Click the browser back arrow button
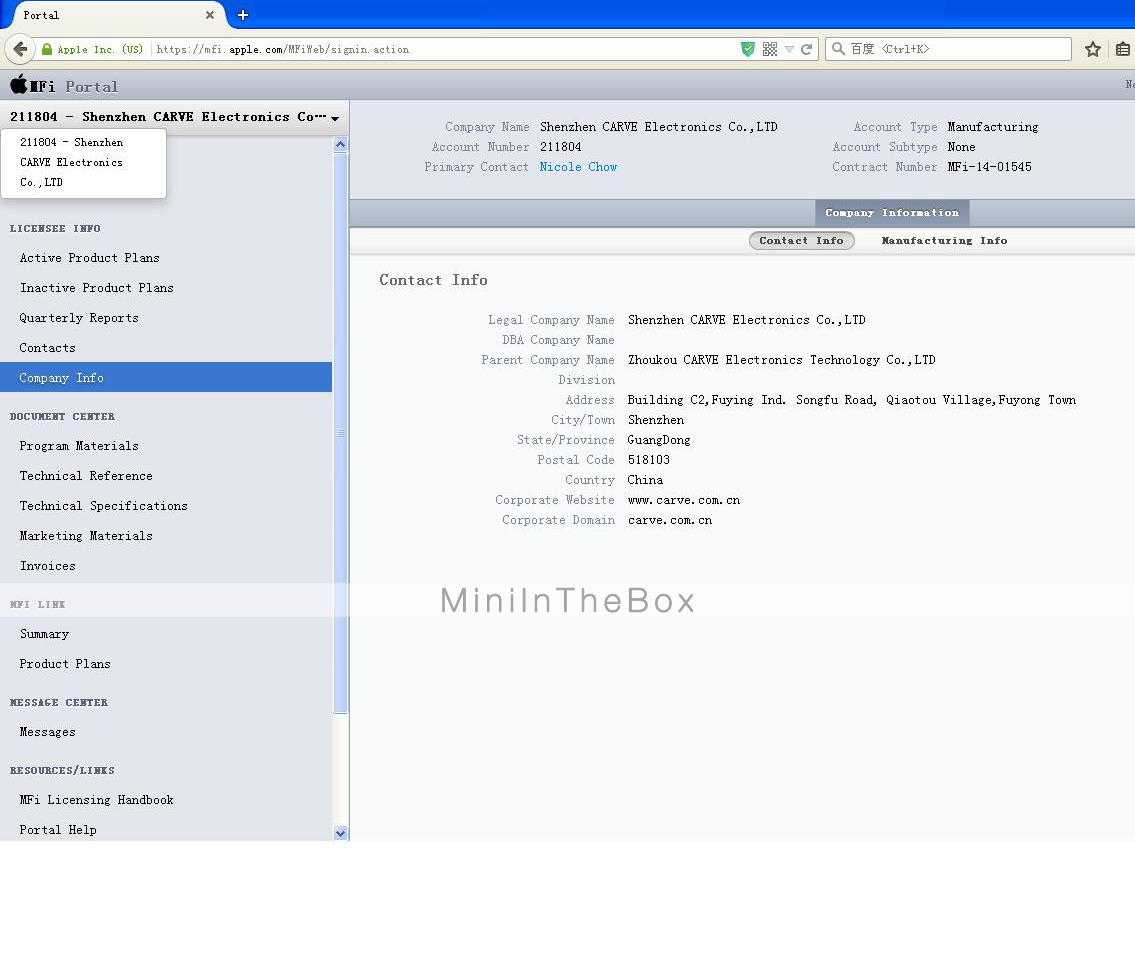 click(x=20, y=49)
